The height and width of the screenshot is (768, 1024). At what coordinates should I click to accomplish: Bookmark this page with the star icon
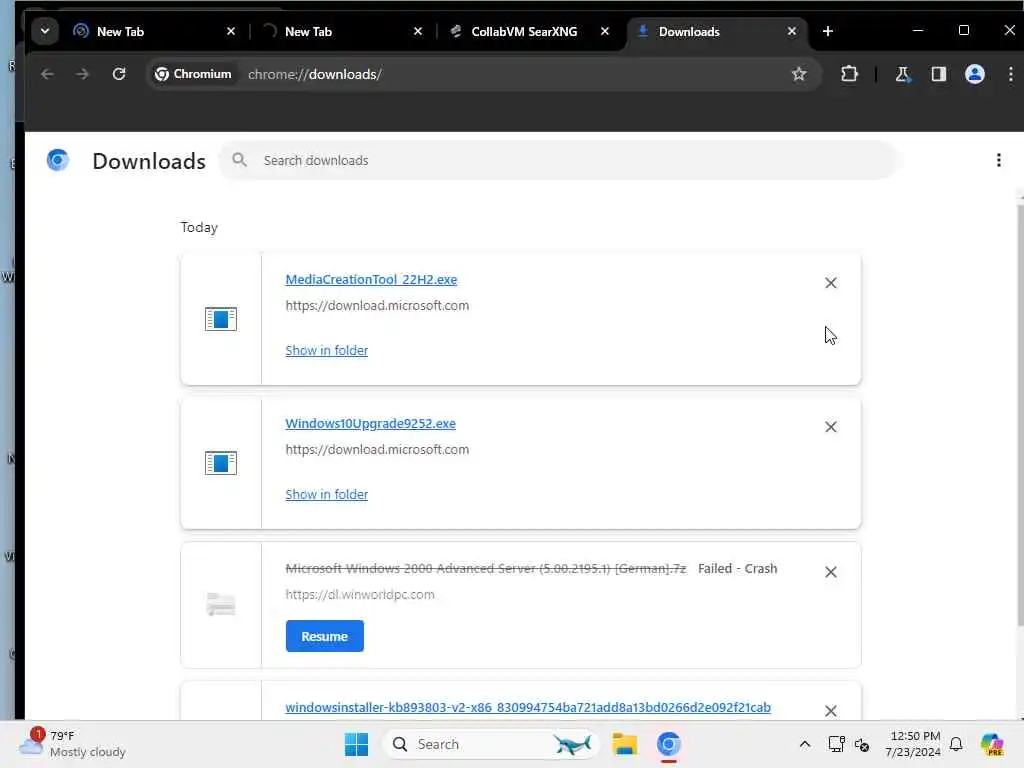click(x=799, y=74)
